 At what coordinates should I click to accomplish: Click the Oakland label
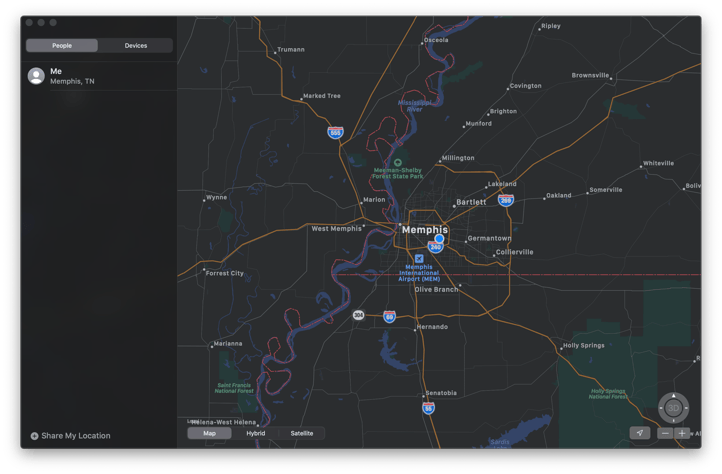click(559, 195)
